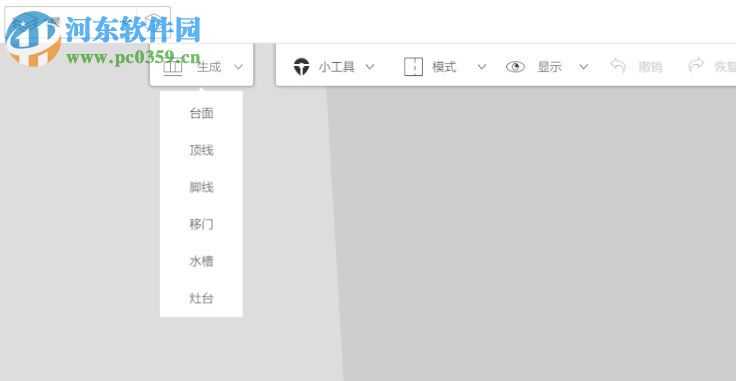
Task: Click the 撤销 text button
Action: 650,67
